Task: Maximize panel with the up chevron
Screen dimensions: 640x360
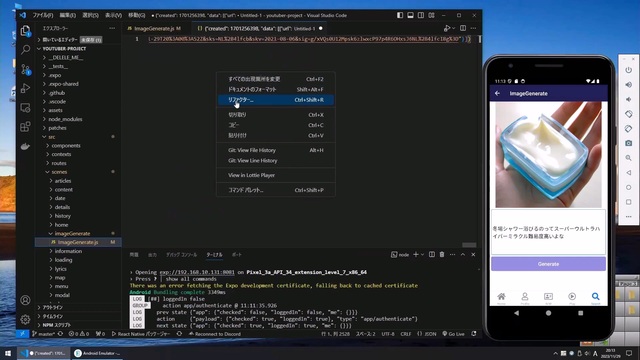Action: pos(463,254)
